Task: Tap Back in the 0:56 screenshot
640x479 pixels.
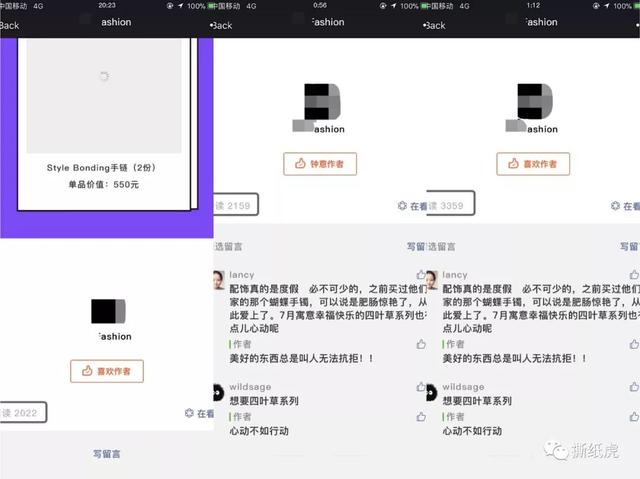Action: pos(221,25)
